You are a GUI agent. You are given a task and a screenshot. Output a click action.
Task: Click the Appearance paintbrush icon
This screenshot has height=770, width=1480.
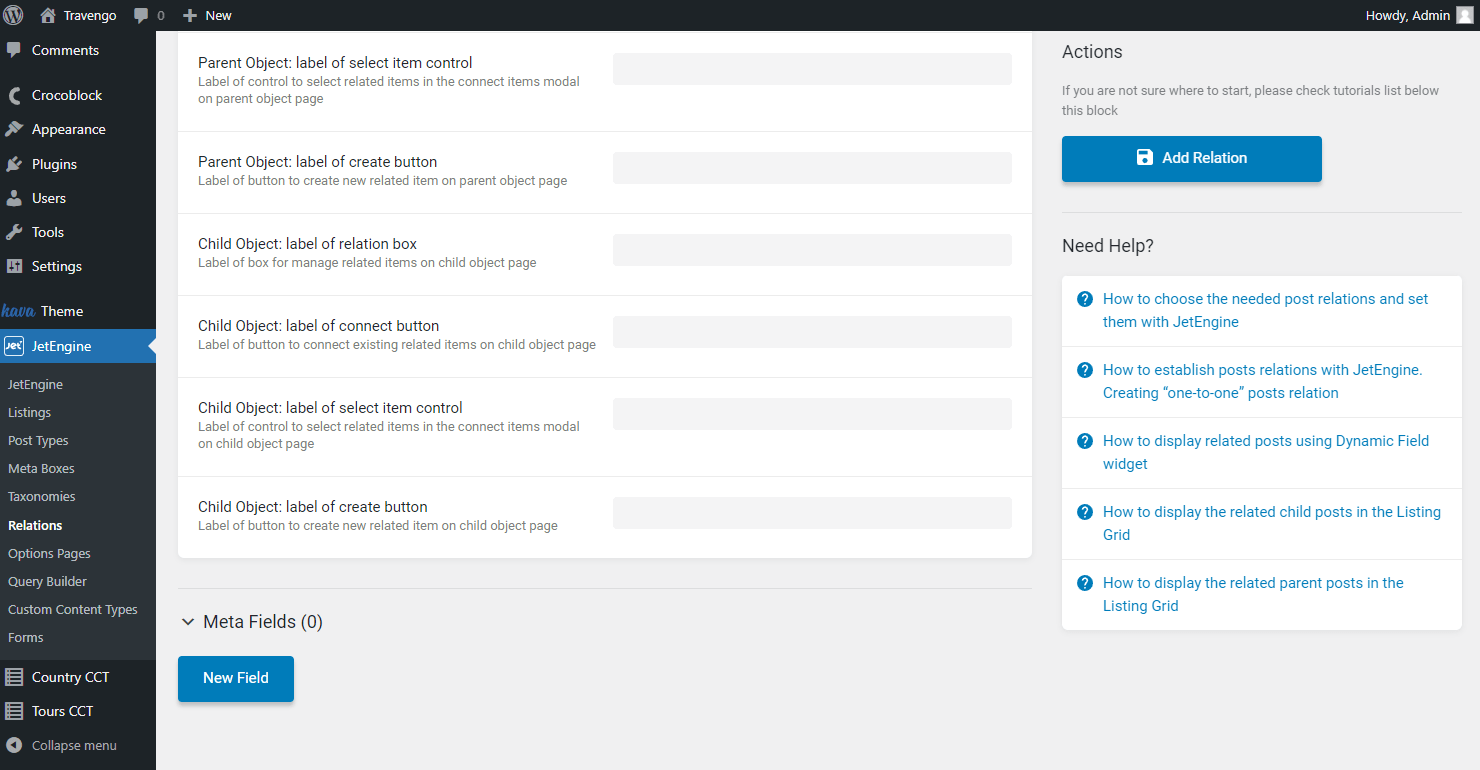[14, 129]
